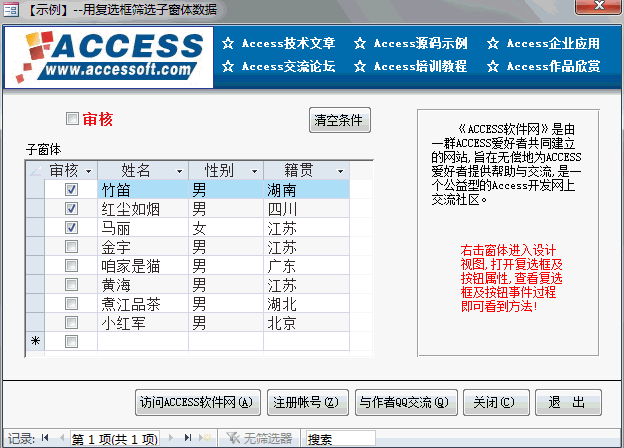Click the ACCESS www.accessoft.com logo

109,57
